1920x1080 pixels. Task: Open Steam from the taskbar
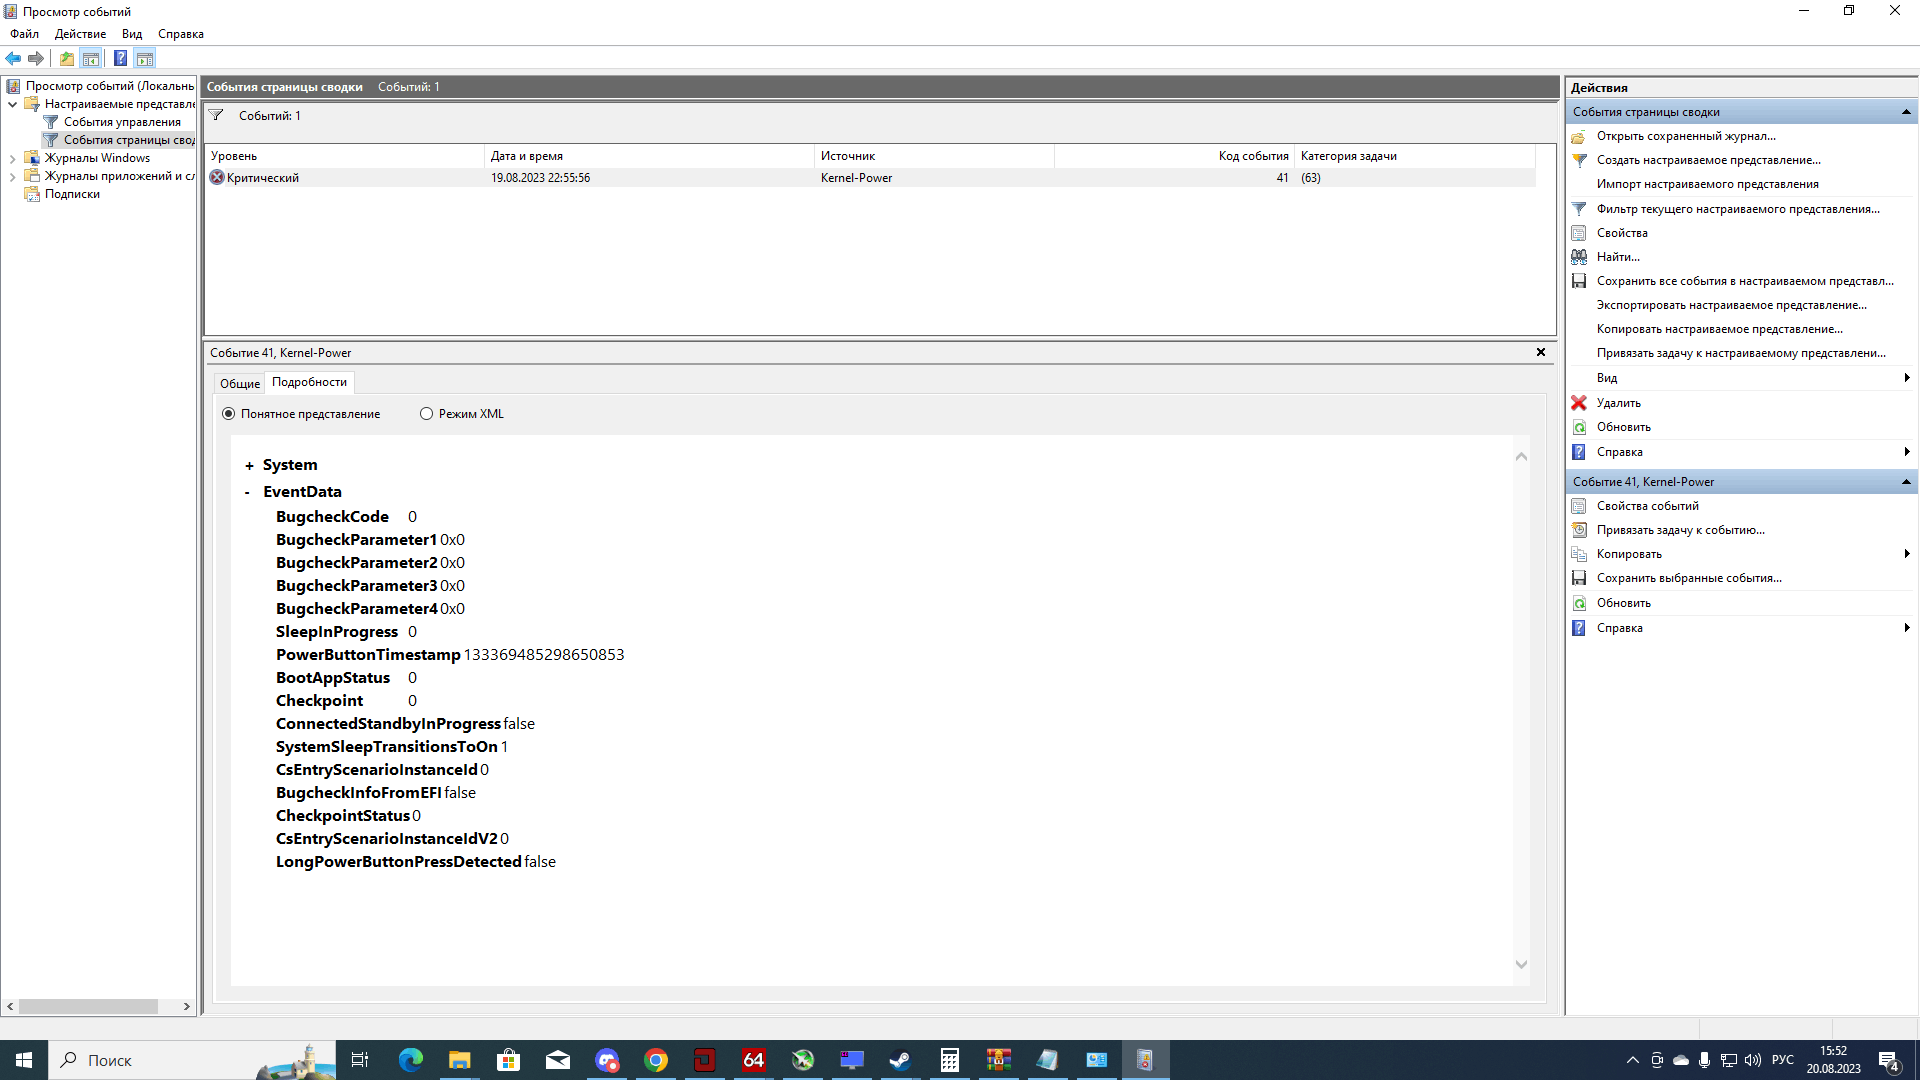click(x=901, y=1060)
